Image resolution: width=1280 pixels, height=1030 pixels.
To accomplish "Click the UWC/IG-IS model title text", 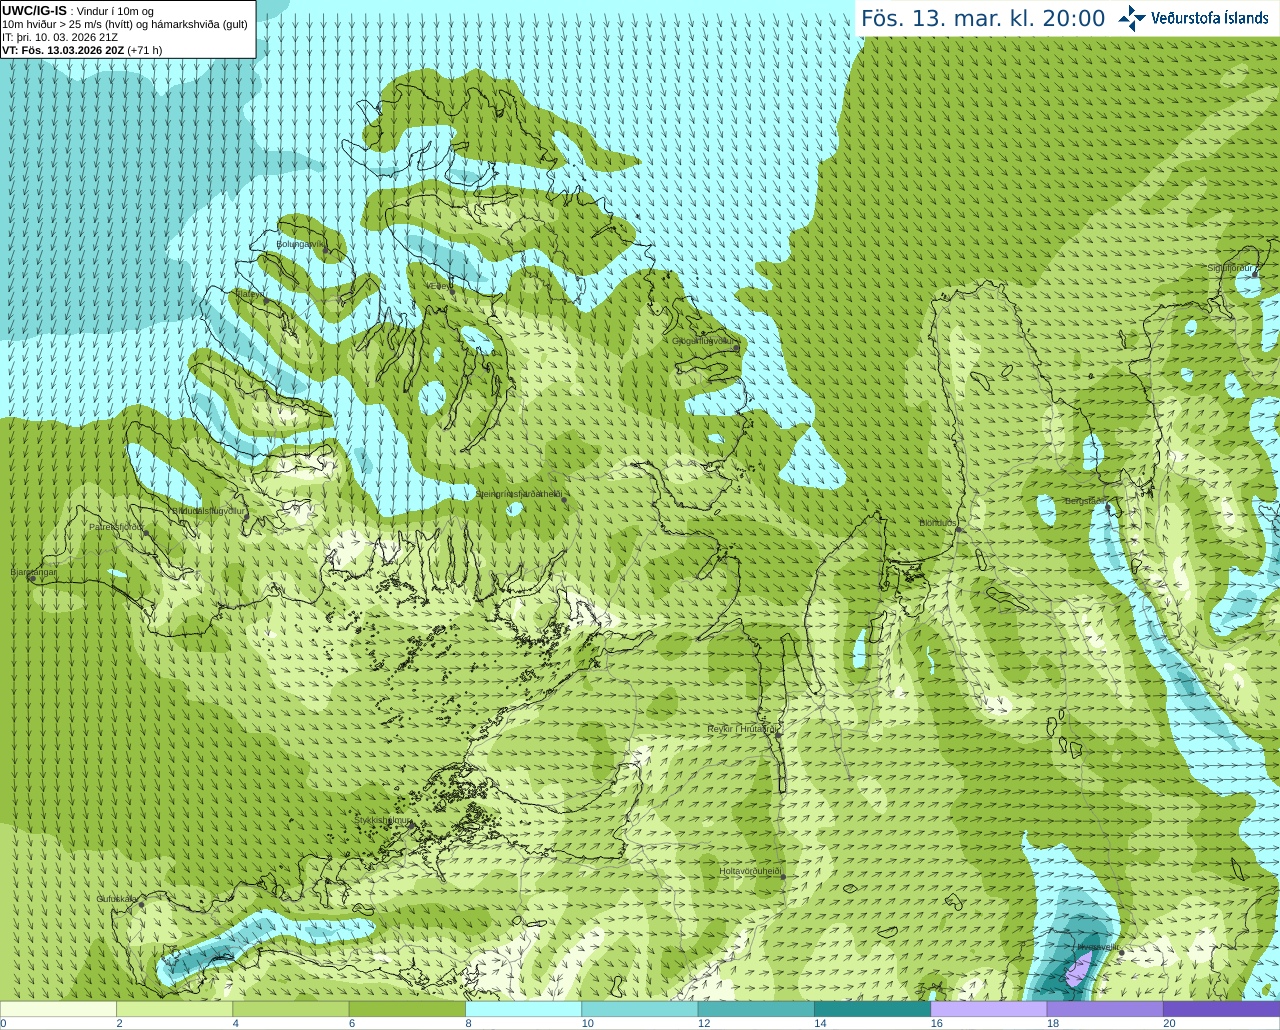I will pyautogui.click(x=34, y=10).
